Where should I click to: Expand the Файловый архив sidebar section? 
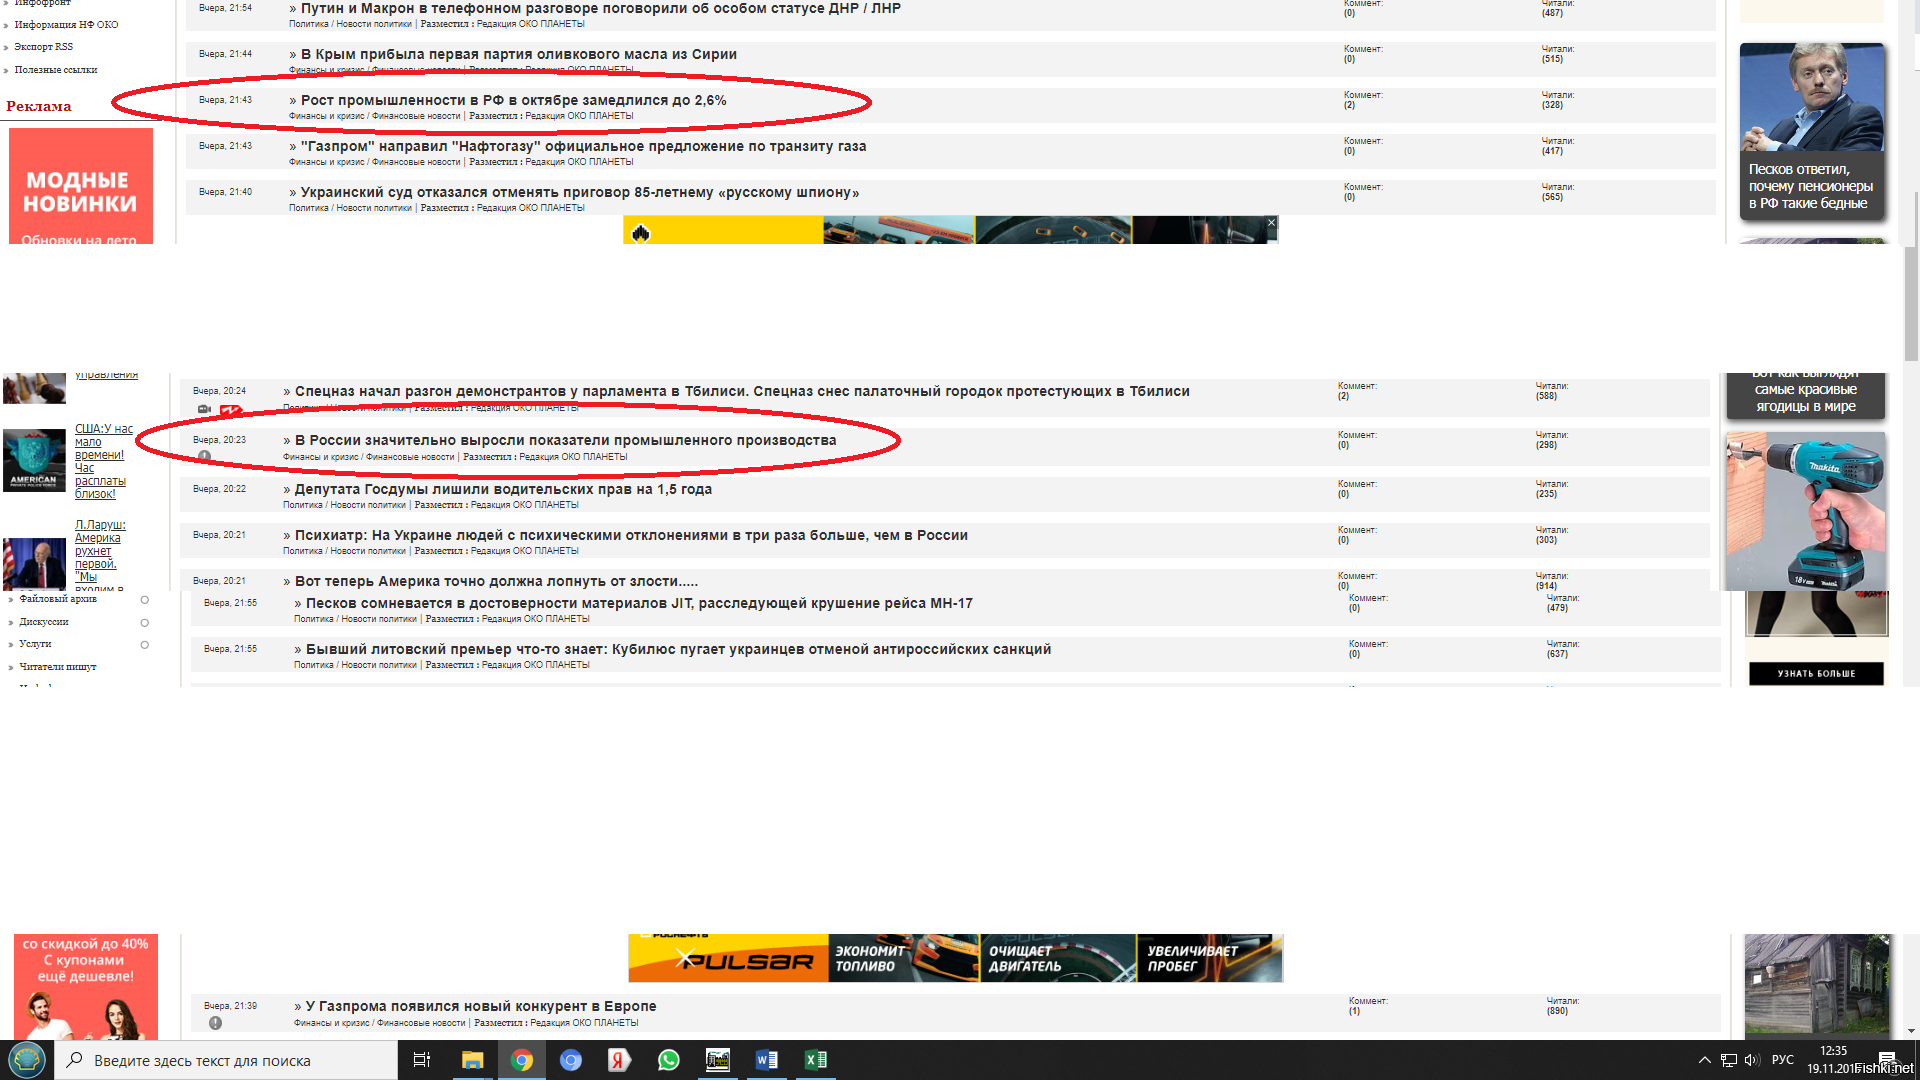(x=145, y=600)
